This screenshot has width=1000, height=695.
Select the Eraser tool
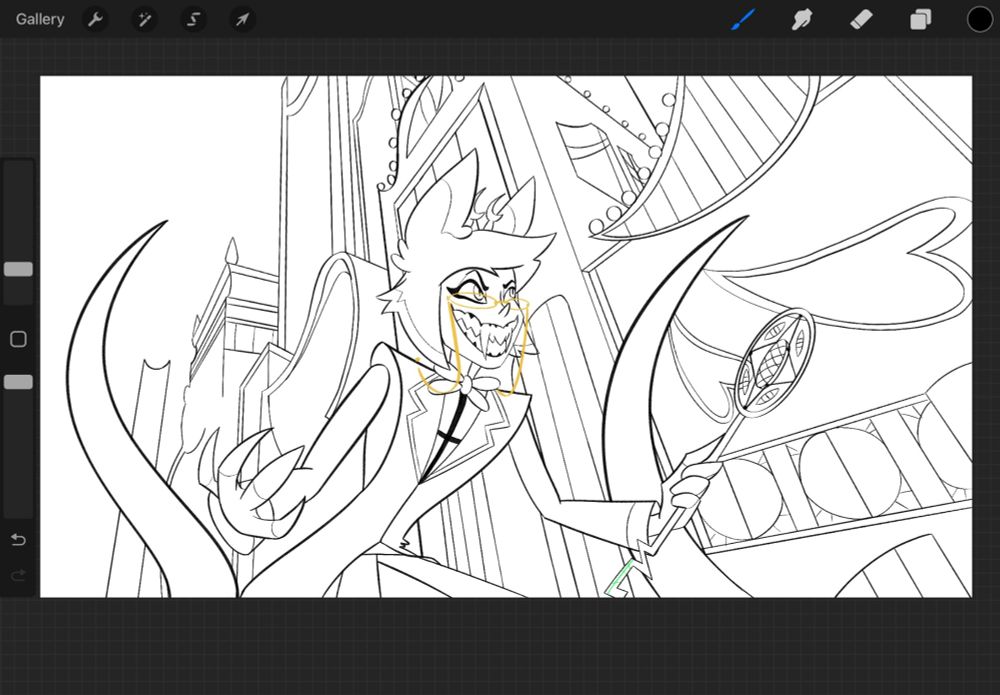(x=861, y=20)
